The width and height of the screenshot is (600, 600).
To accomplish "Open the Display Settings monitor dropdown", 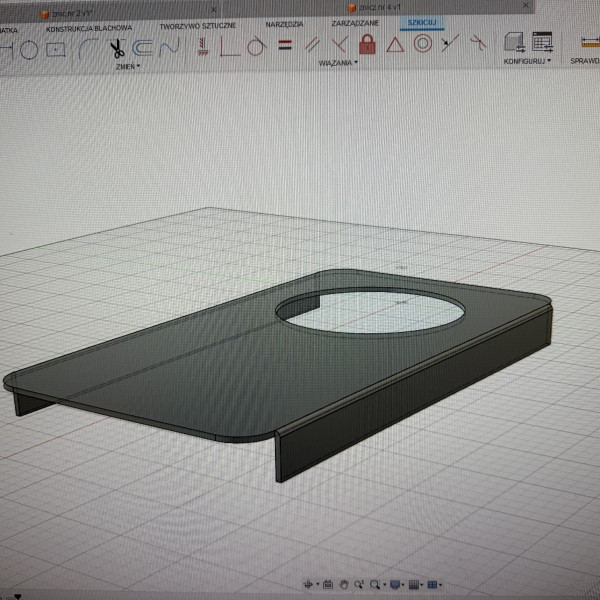I will [x=398, y=584].
